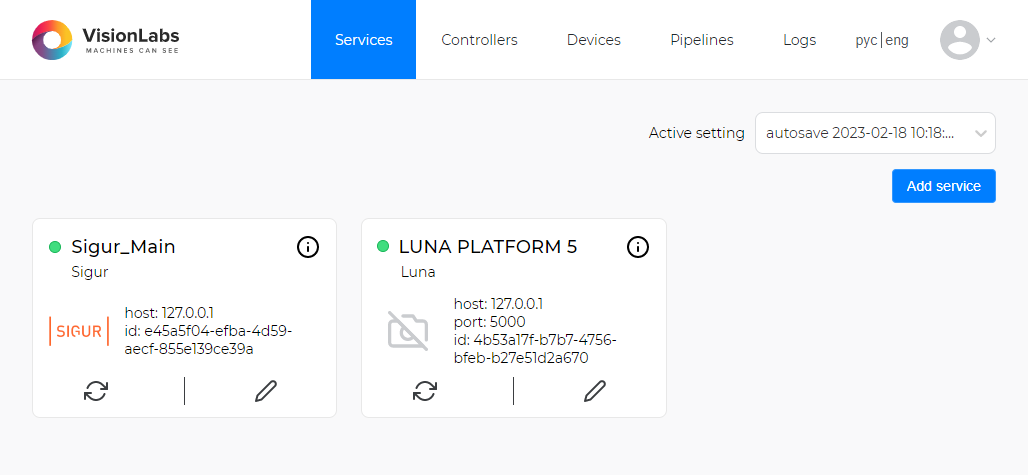1028x475 pixels.
Task: Click the id e45a5f04 text
Action: tap(208, 340)
